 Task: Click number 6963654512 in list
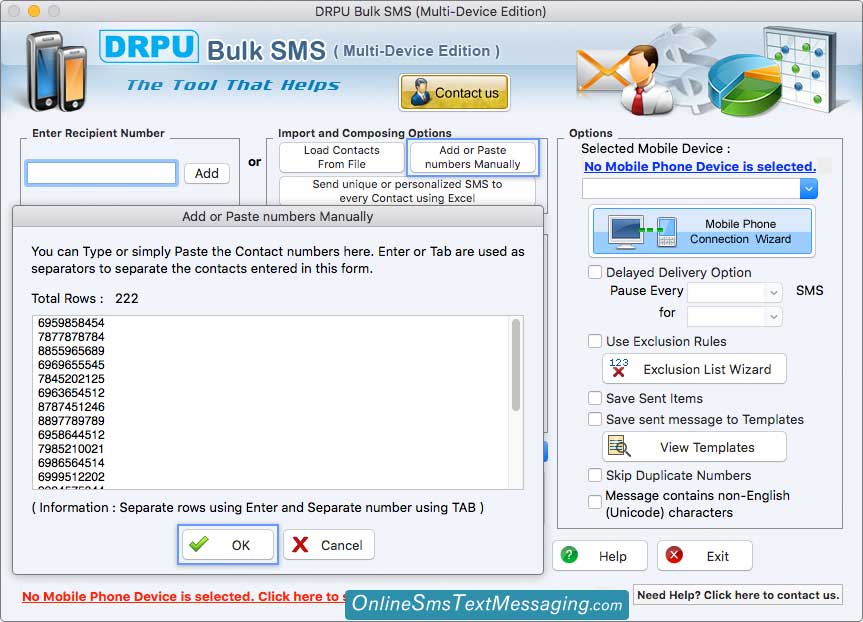click(71, 392)
